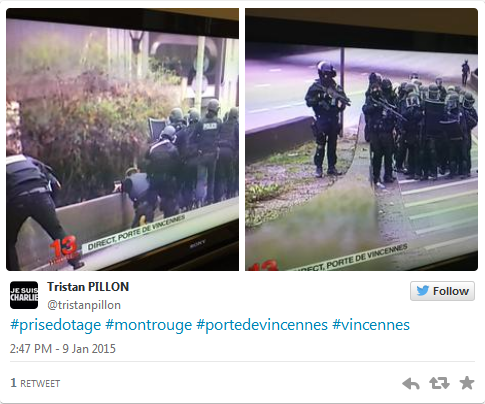This screenshot has width=485, height=404.
Task: Retweet using the retweet arrows icon
Action: (439, 383)
